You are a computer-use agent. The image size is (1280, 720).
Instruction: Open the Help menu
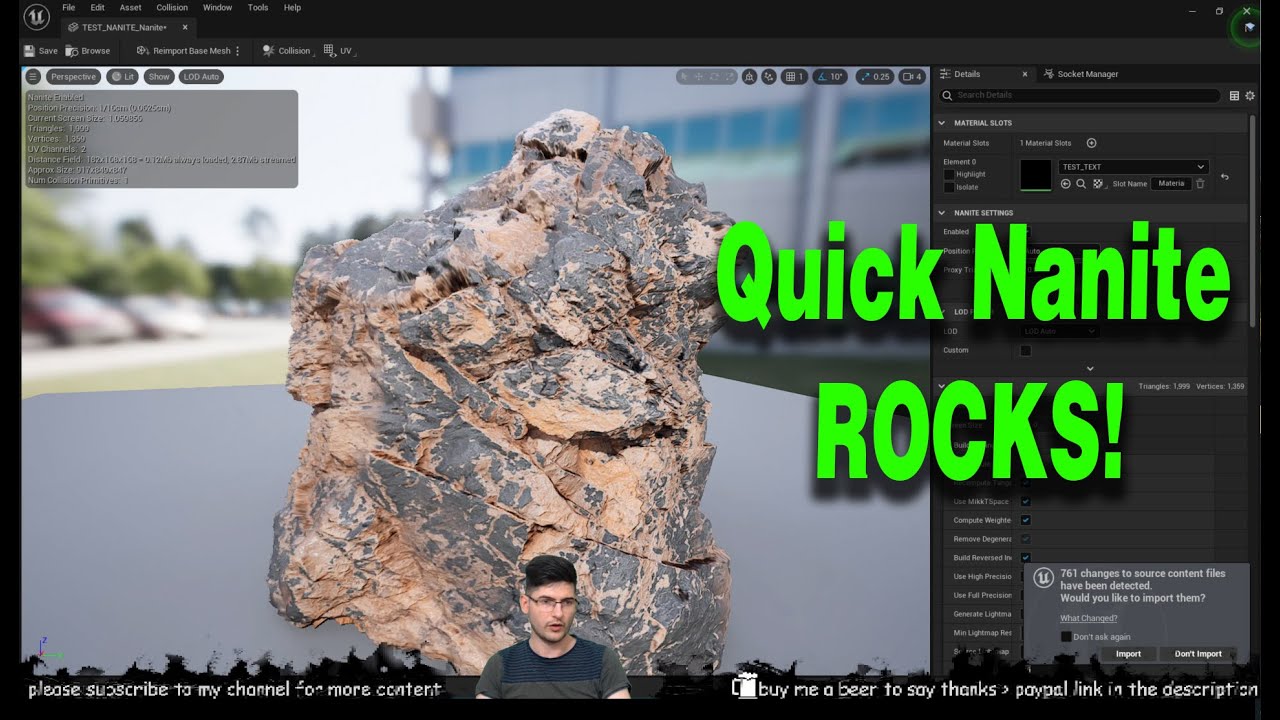tap(292, 7)
